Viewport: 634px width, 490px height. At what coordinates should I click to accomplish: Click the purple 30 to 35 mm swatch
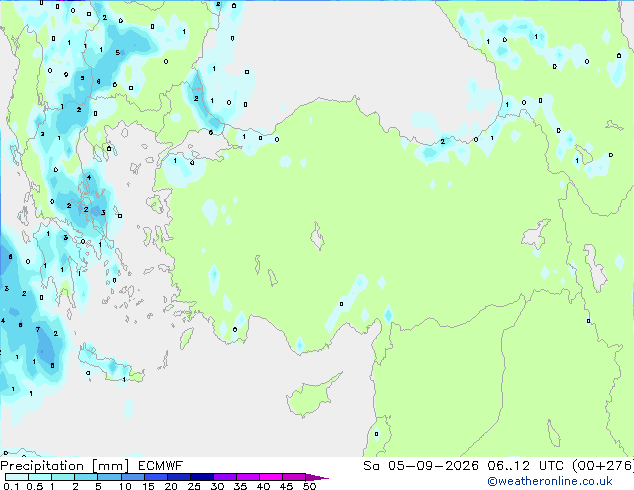225,477
